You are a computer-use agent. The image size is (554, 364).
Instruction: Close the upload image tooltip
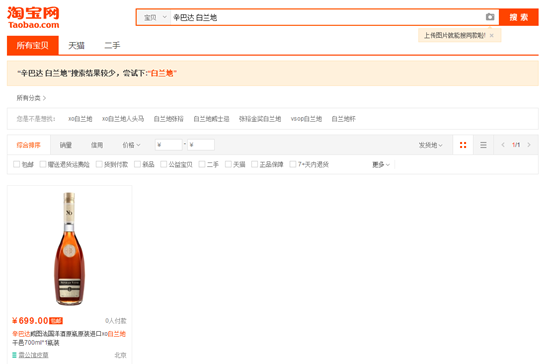pos(491,35)
